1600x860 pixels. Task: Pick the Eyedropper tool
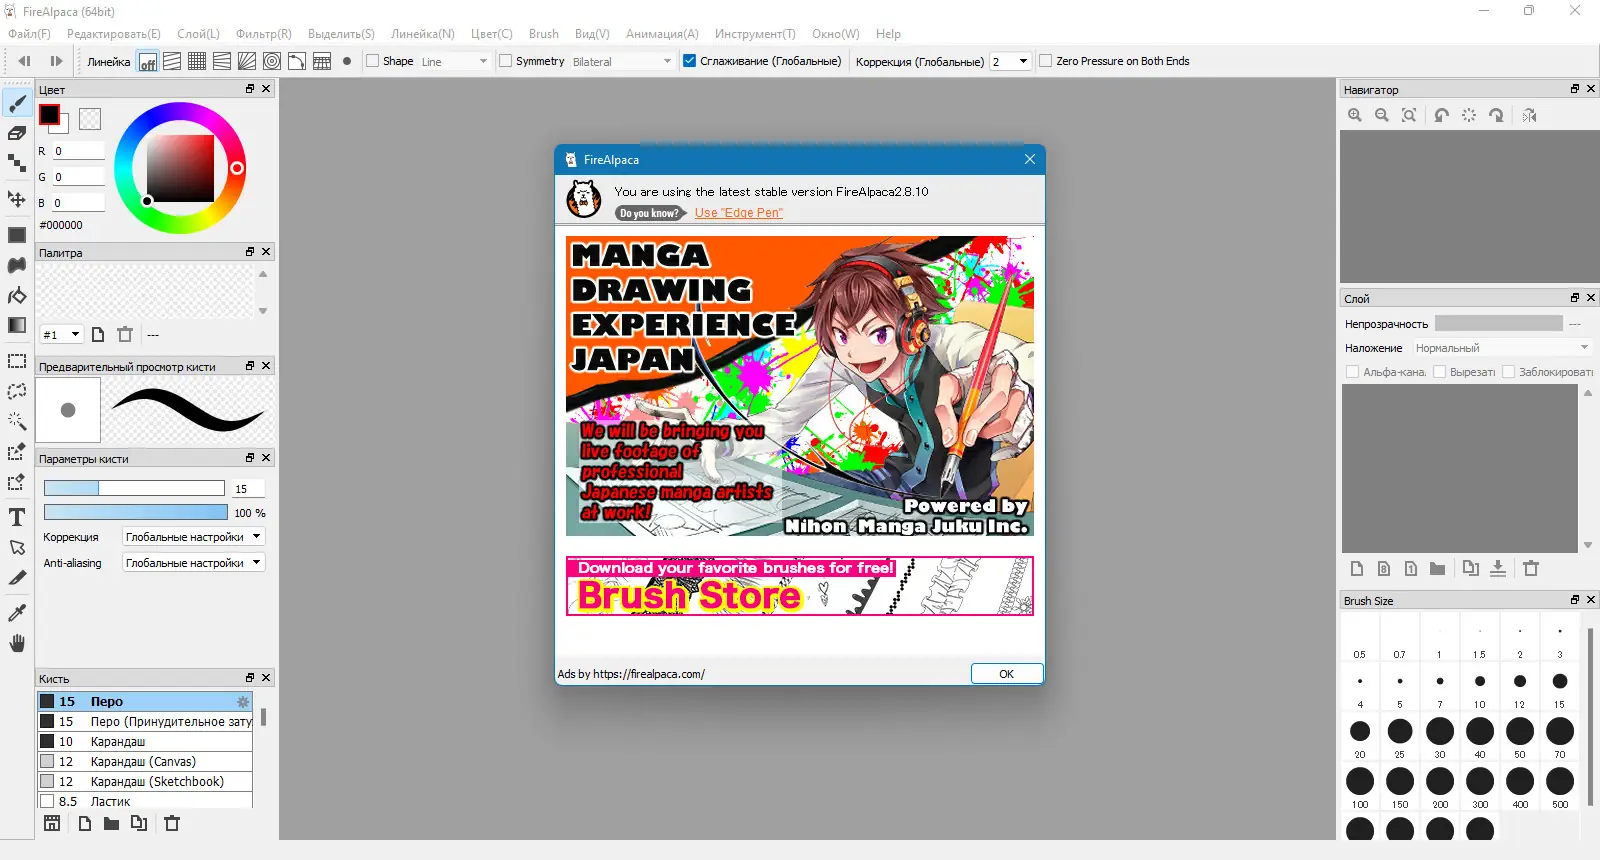click(17, 612)
